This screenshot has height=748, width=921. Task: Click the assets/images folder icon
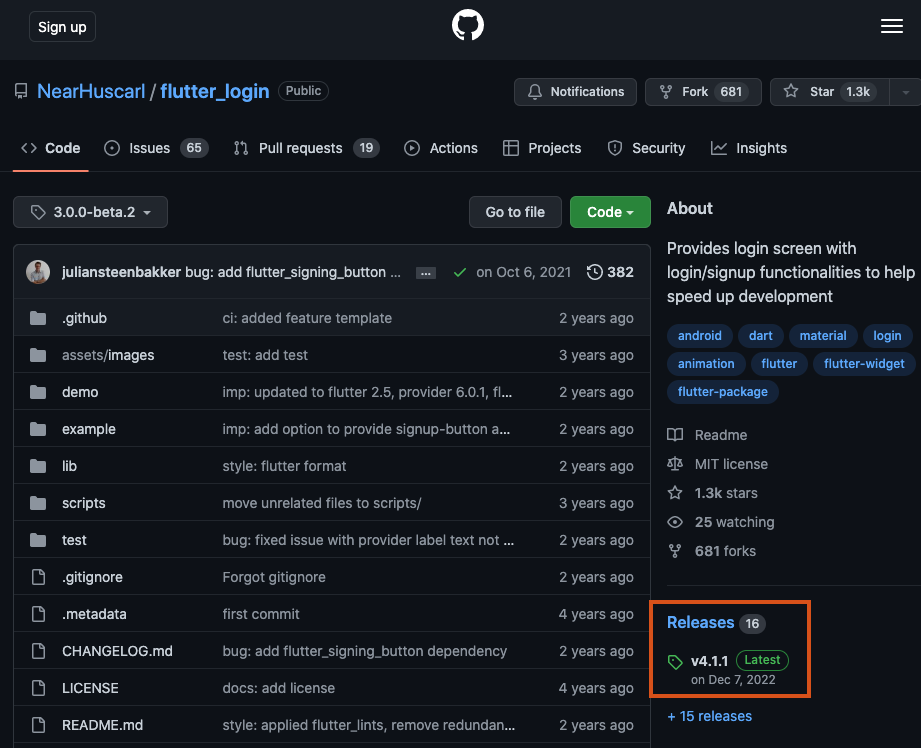38,355
